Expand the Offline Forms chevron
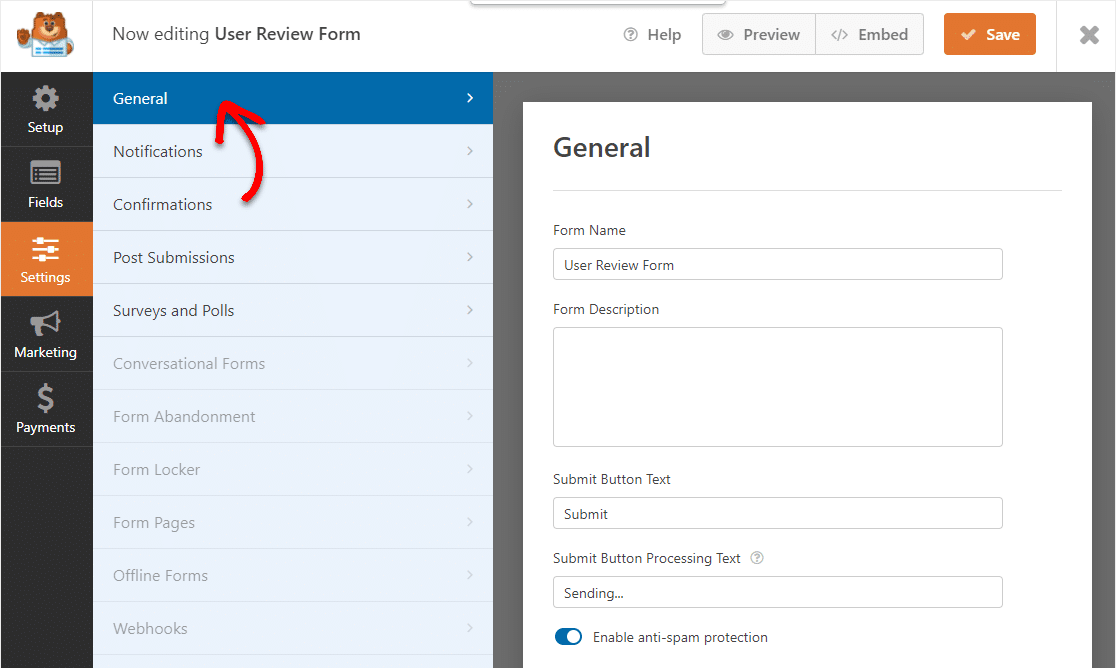Screen dimensions: 1116x668 point(470,575)
